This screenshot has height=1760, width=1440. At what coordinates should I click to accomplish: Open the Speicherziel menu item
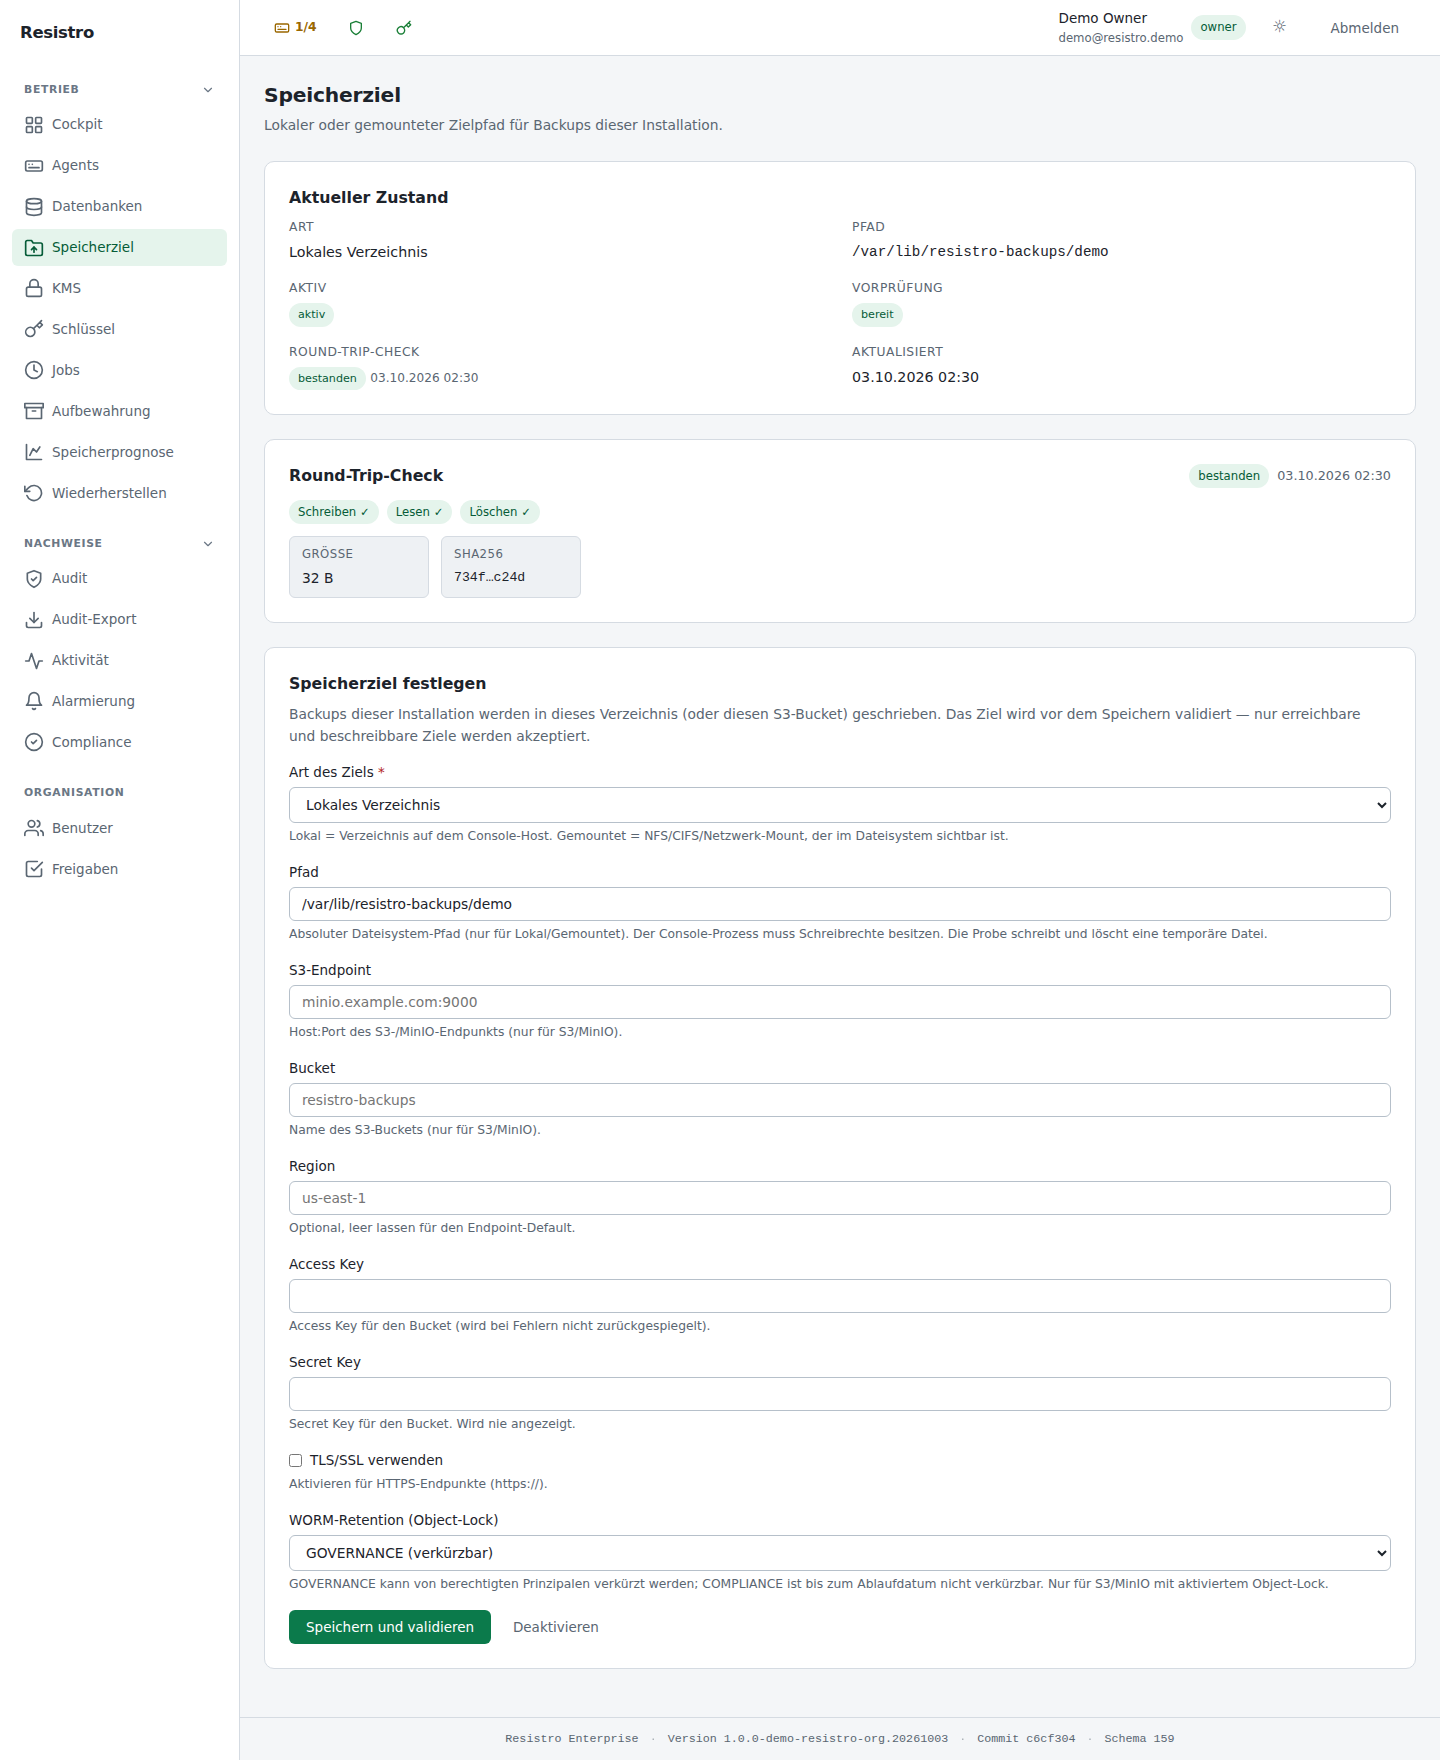[119, 248]
